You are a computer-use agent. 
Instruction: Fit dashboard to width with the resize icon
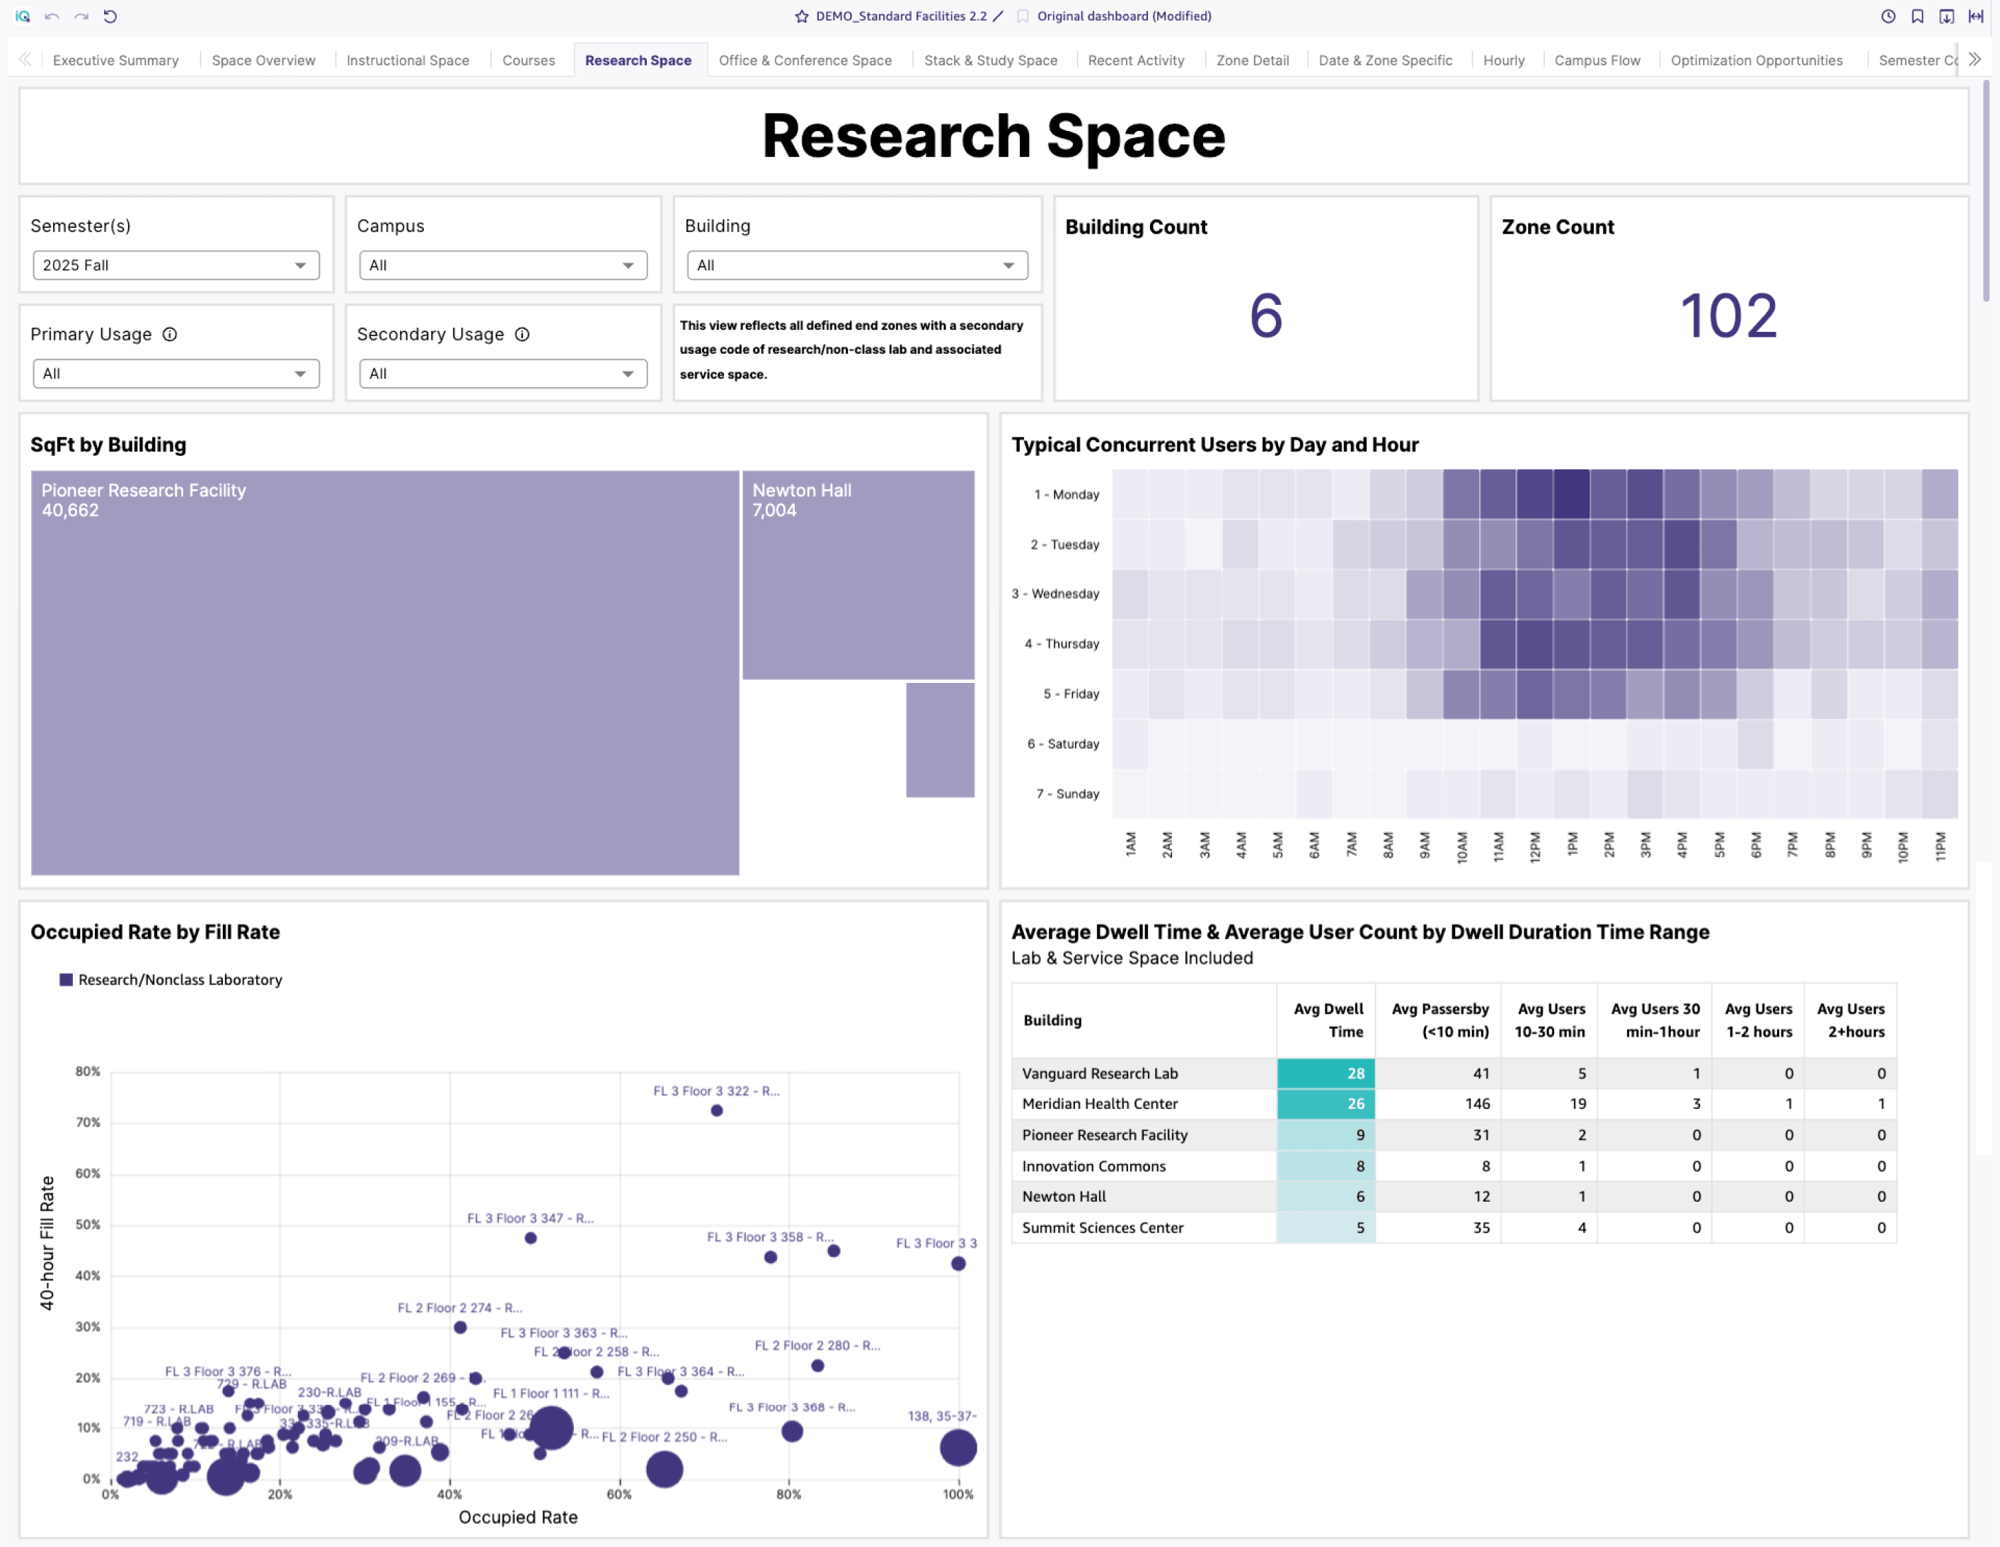(x=1976, y=16)
